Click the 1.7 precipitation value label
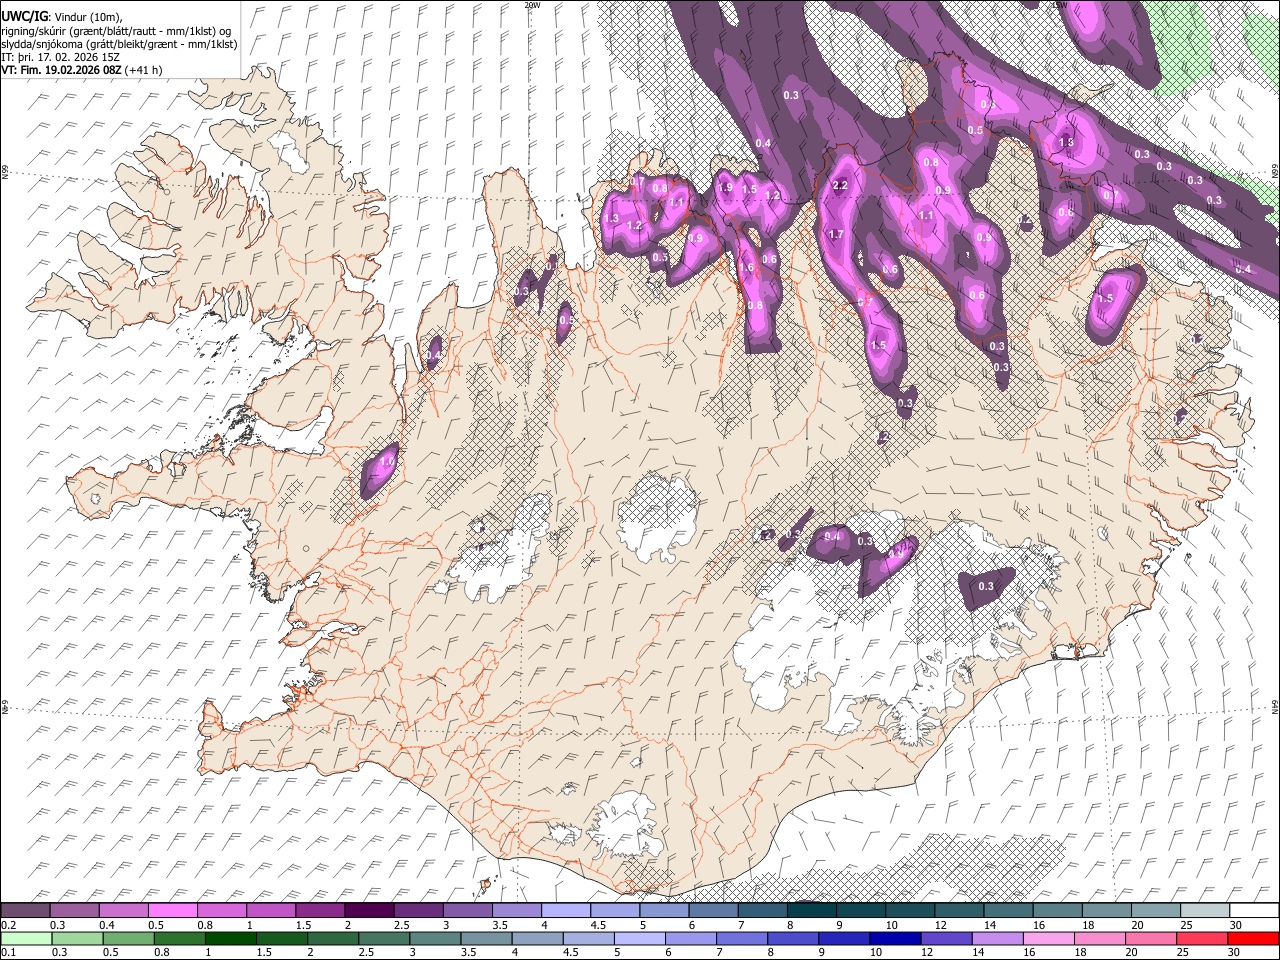1280x960 pixels. [x=837, y=235]
